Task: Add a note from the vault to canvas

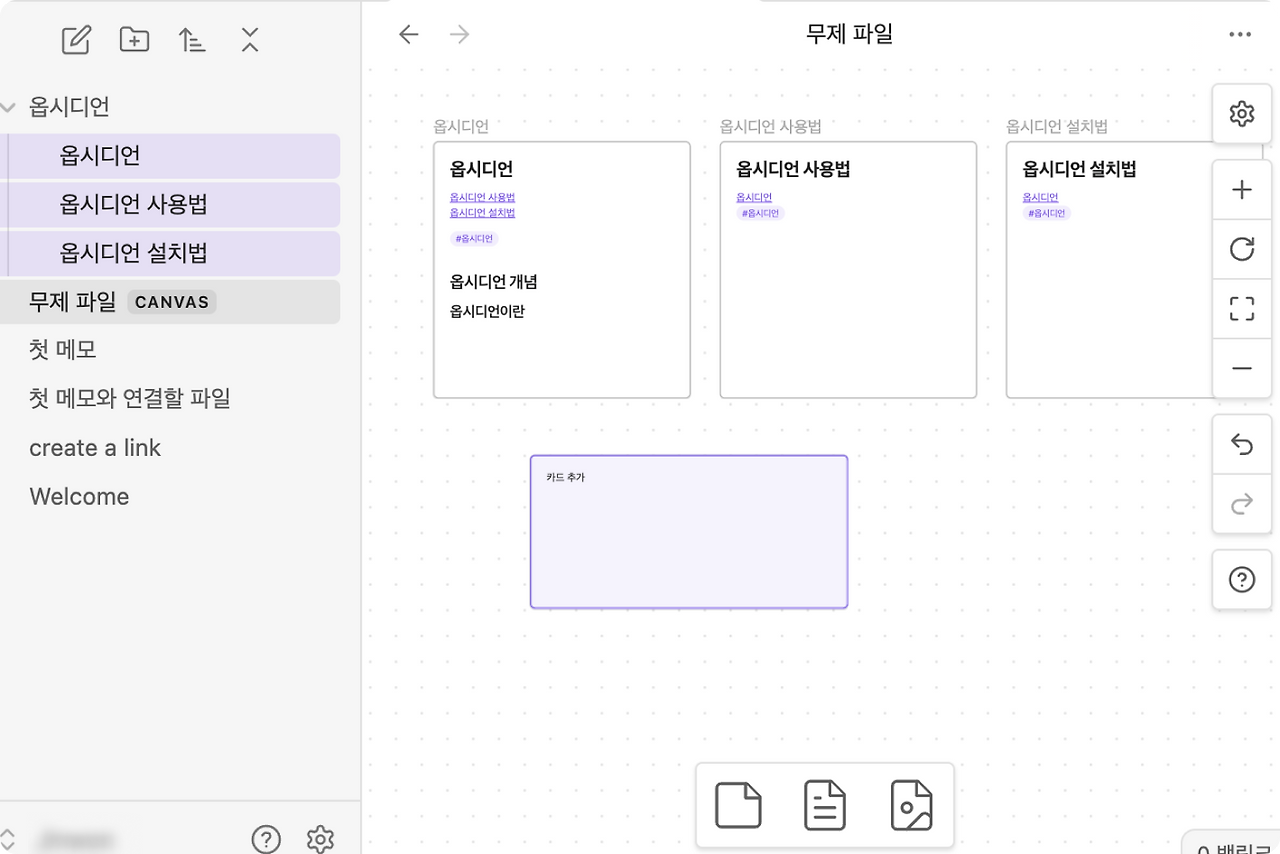Action: [x=825, y=805]
